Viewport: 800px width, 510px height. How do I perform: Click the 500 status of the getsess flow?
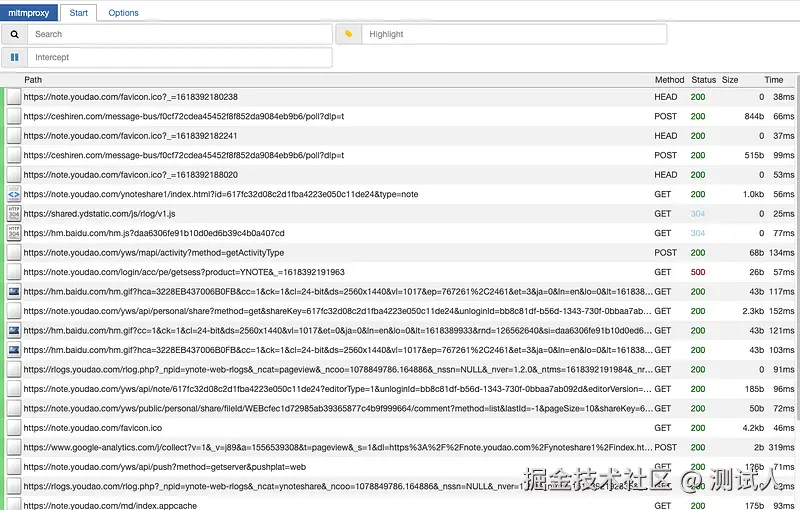point(698,272)
